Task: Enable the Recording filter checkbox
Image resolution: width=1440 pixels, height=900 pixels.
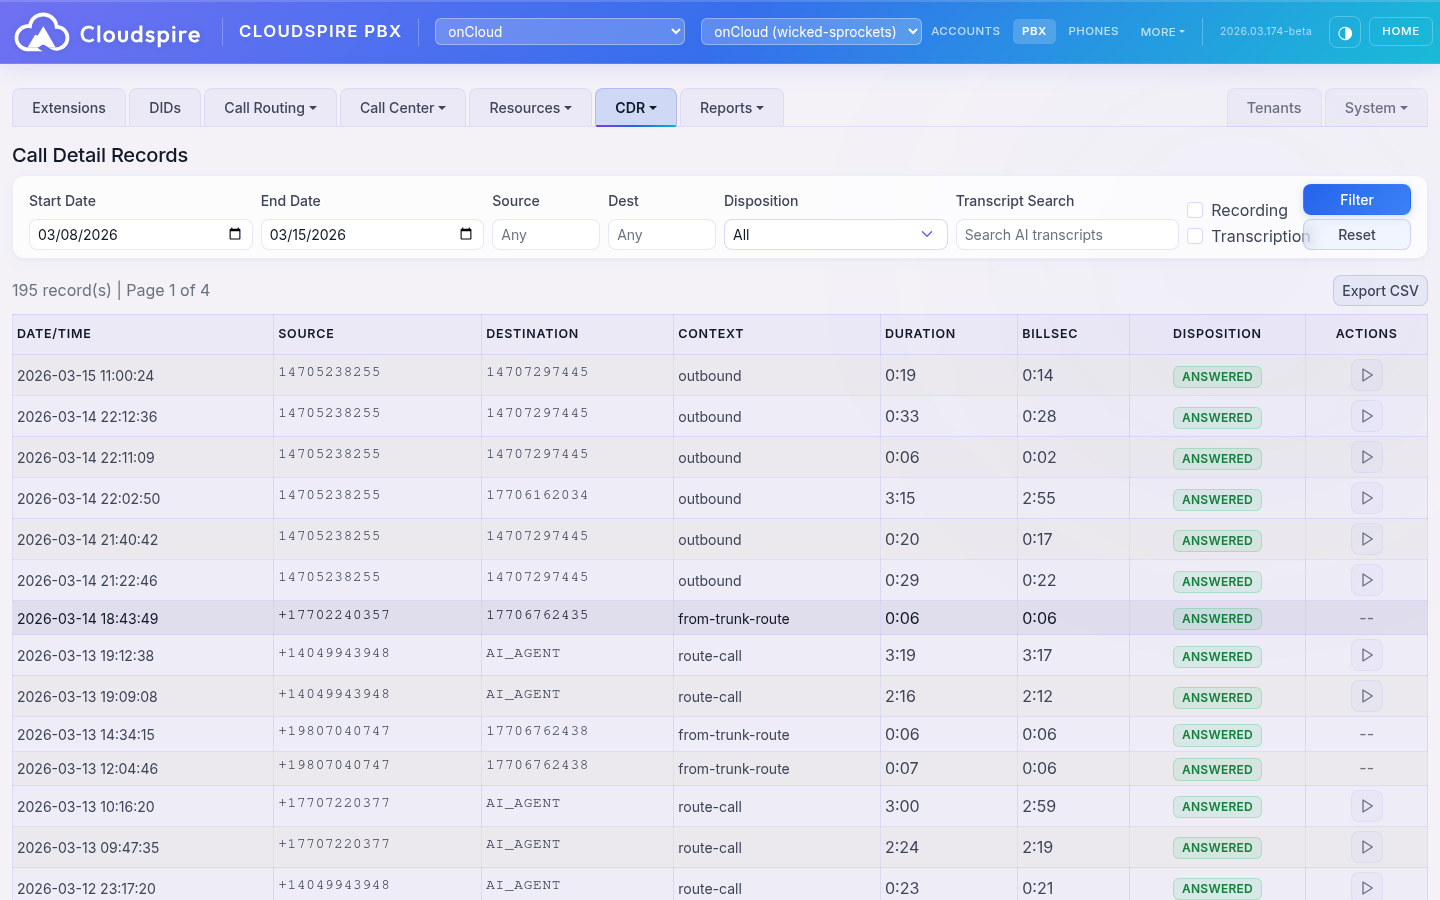Action: (x=1195, y=210)
